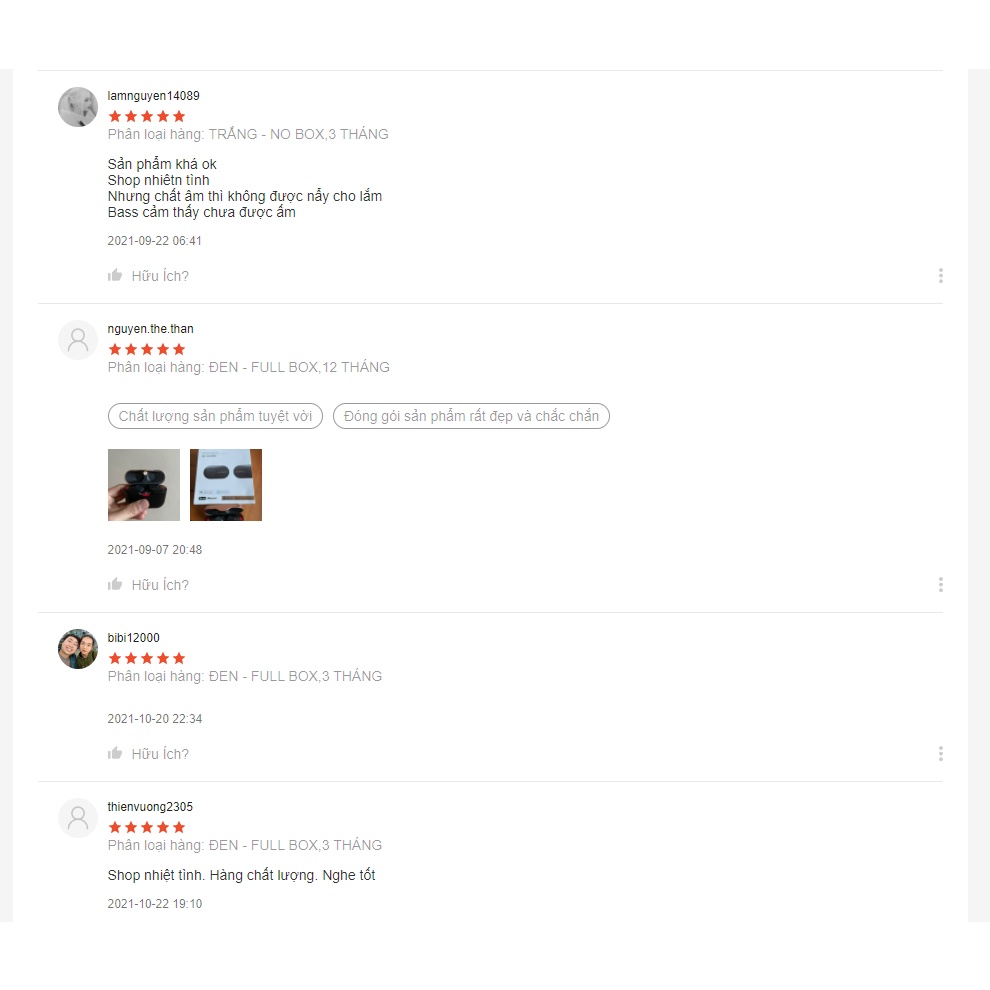Open username thienvuong2305 profile link

150,807
